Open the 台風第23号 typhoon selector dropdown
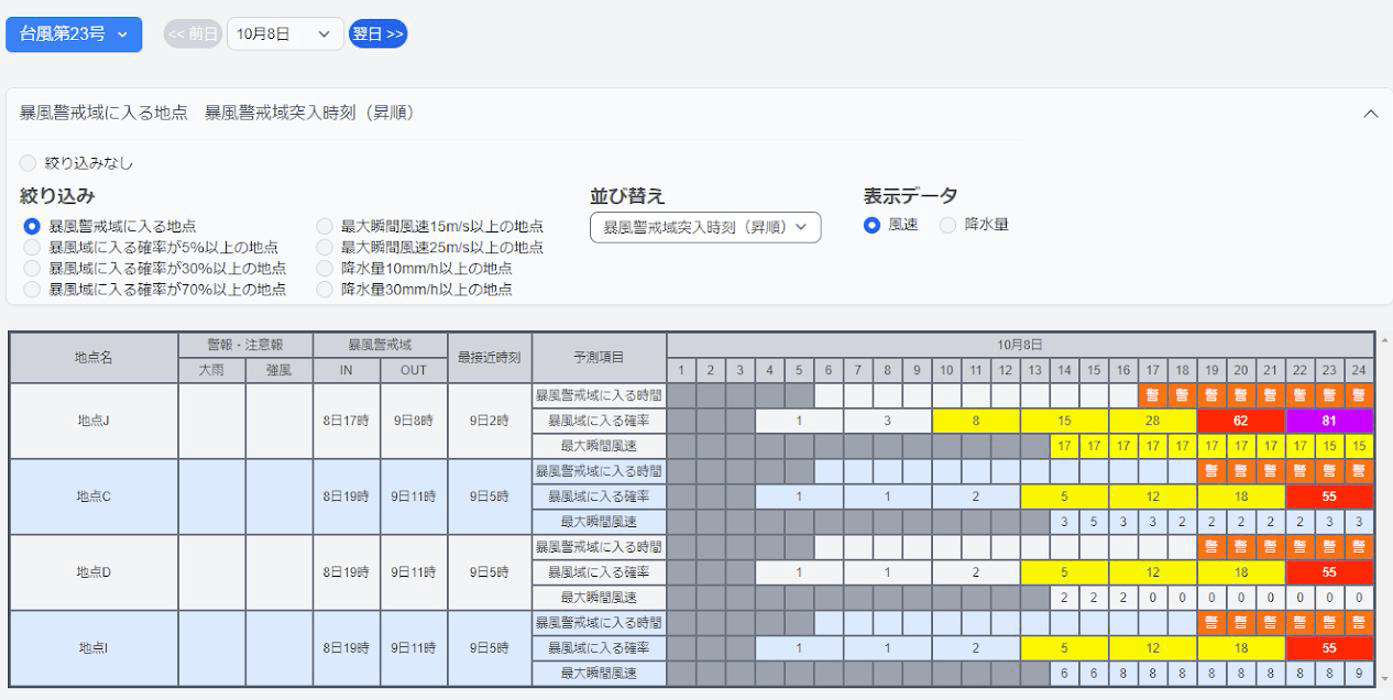 pos(73,34)
